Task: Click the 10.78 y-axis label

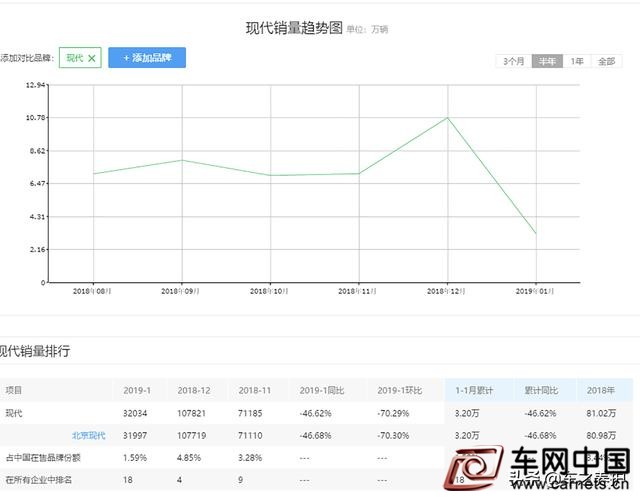Action: pyautogui.click(x=36, y=118)
